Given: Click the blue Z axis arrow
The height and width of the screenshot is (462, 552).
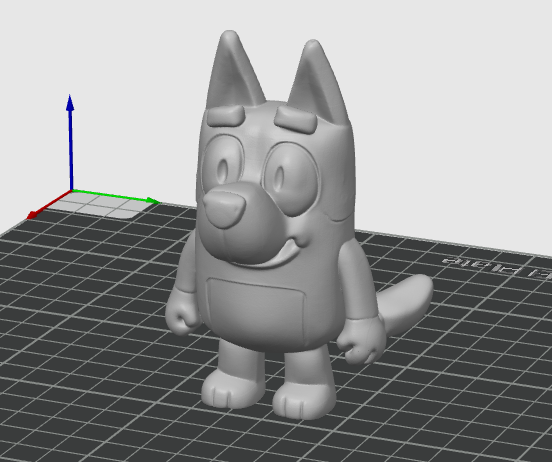Looking at the screenshot, I should click(70, 143).
